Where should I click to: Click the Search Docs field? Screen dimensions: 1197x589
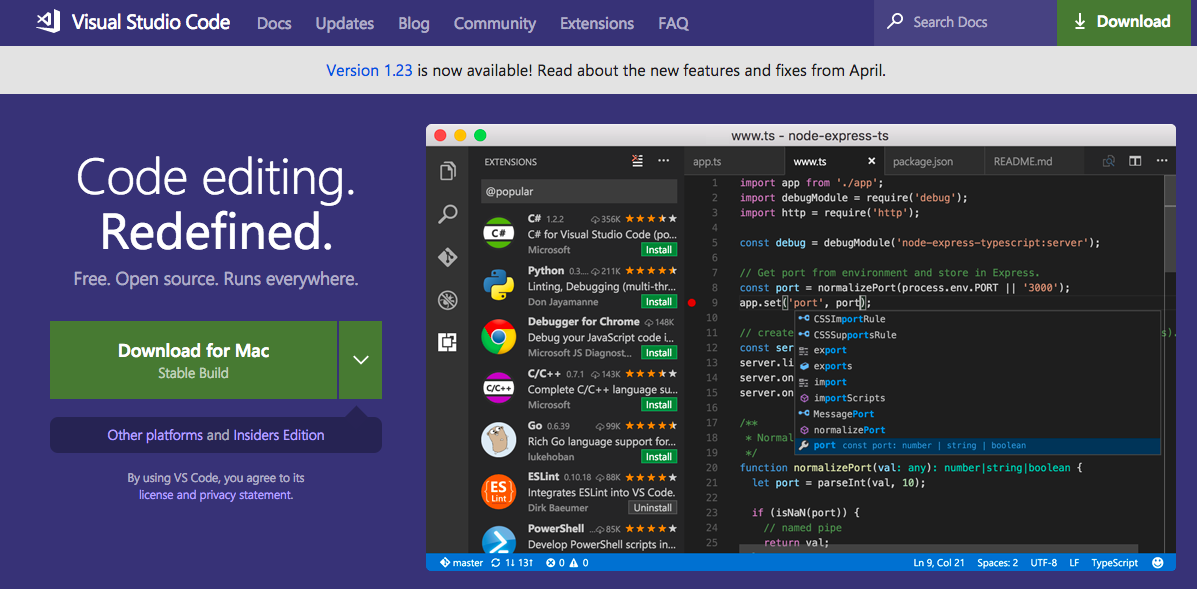966,23
